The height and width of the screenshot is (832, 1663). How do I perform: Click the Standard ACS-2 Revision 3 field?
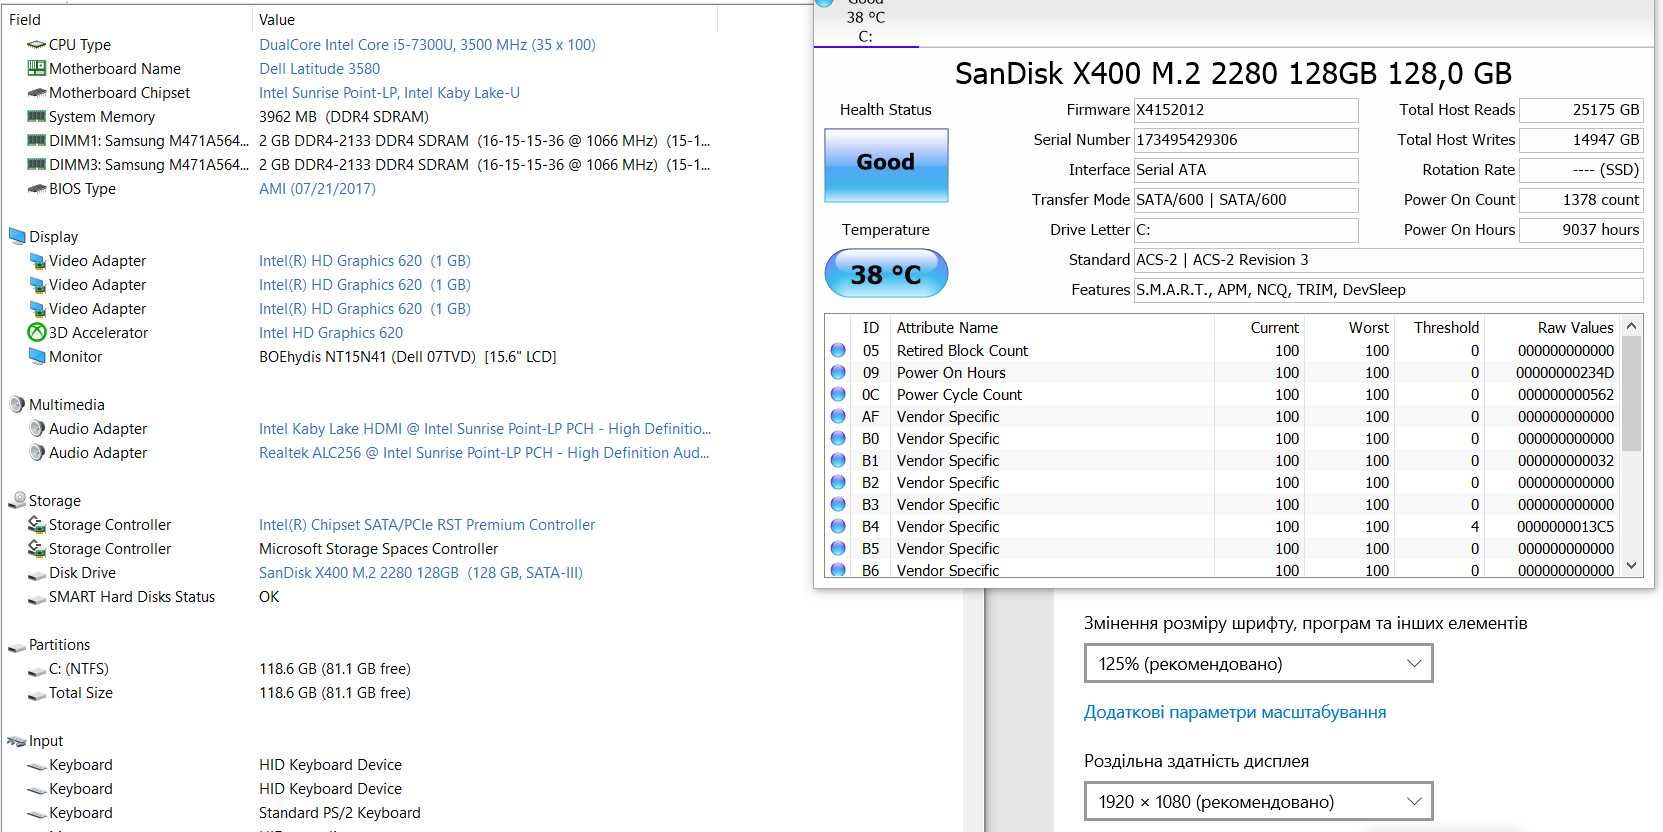1388,260
